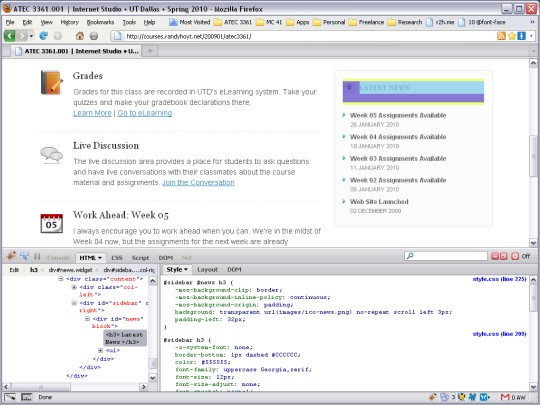Open the Most Visited bookmarks folder
Screen dimensions: 540x405
pyautogui.click(x=189, y=22)
